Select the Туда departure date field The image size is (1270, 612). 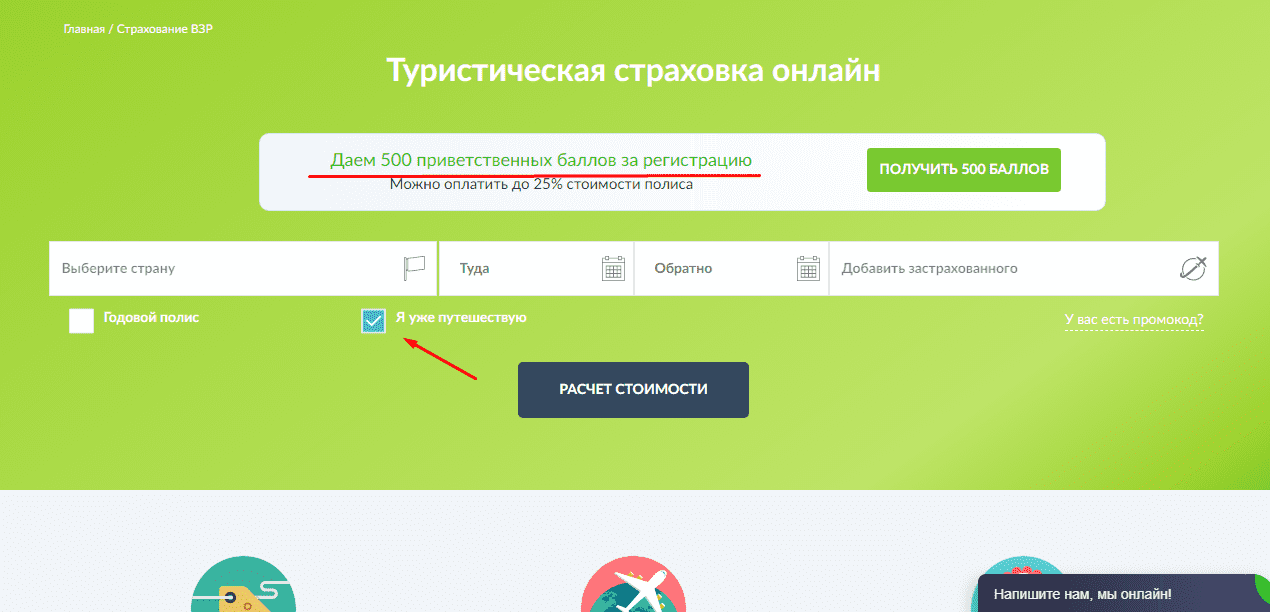(536, 268)
